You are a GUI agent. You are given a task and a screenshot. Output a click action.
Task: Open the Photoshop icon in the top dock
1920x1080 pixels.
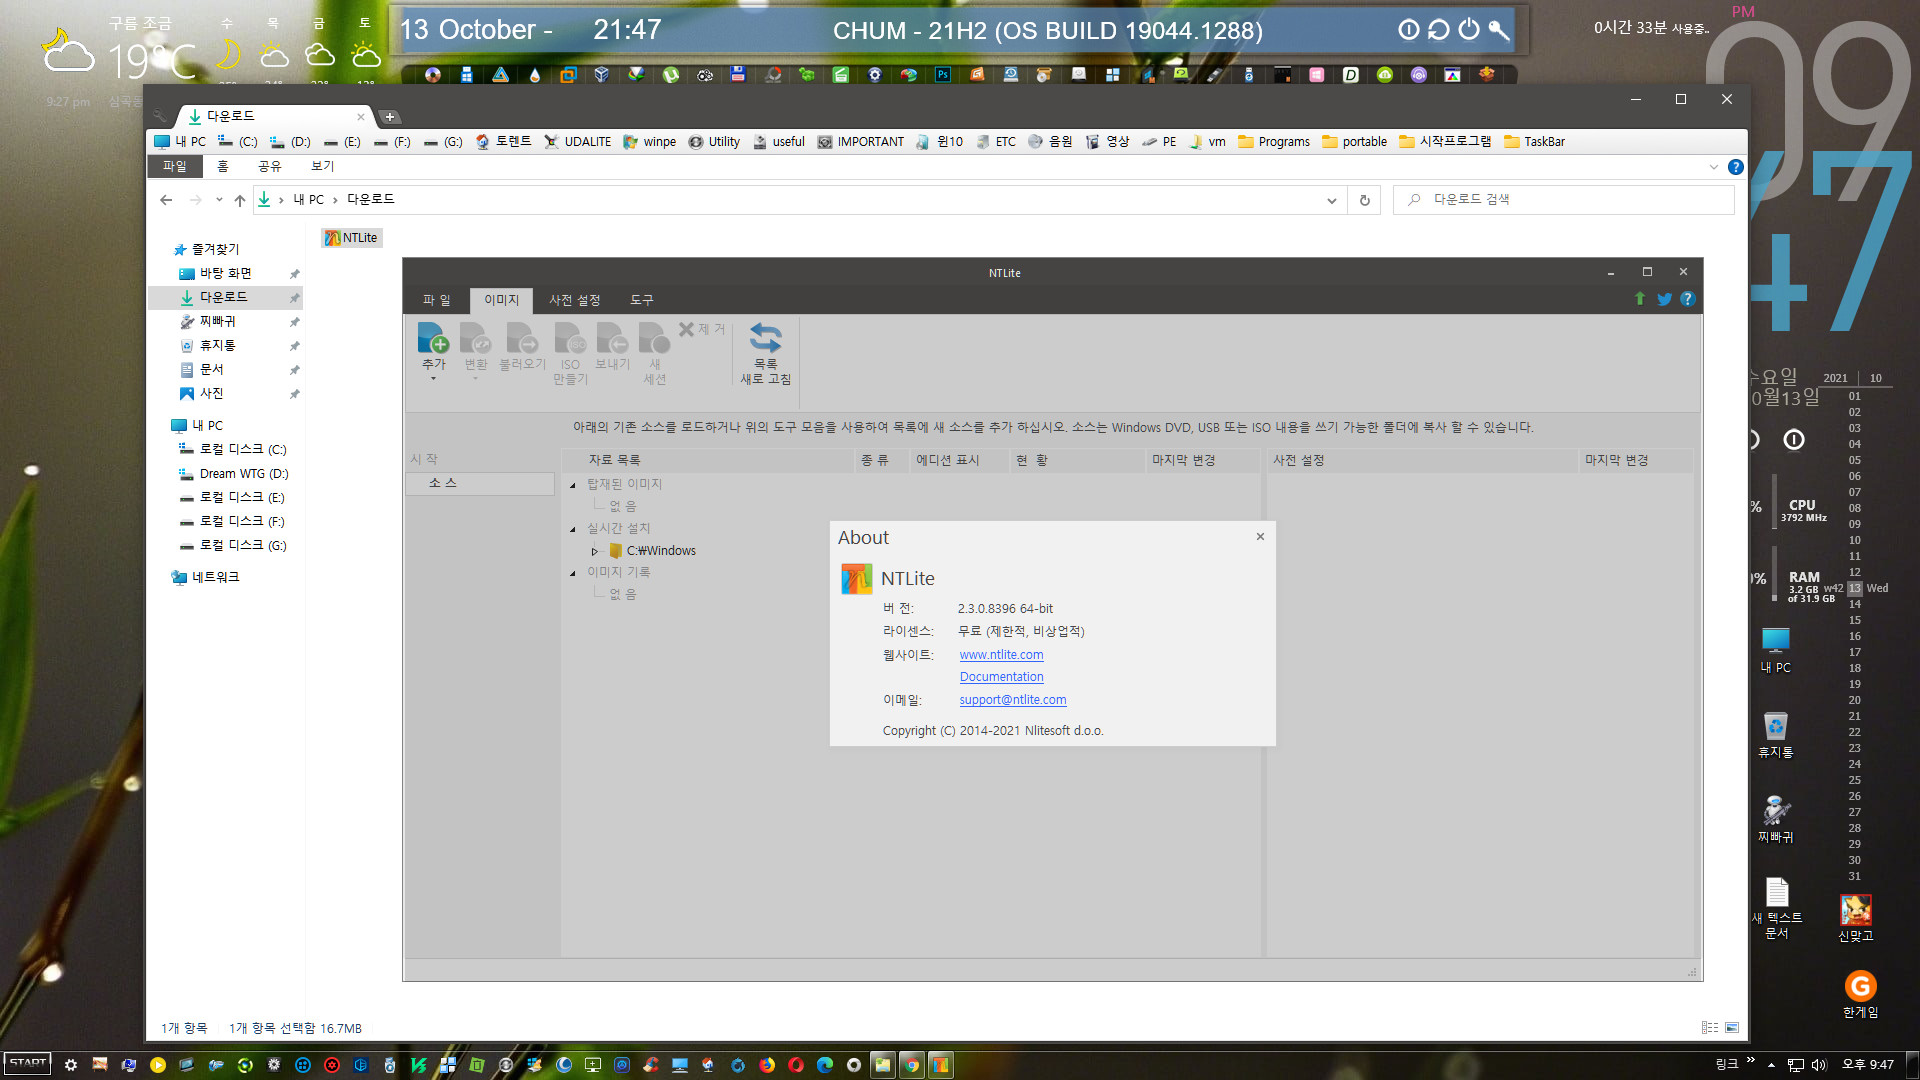tap(942, 75)
